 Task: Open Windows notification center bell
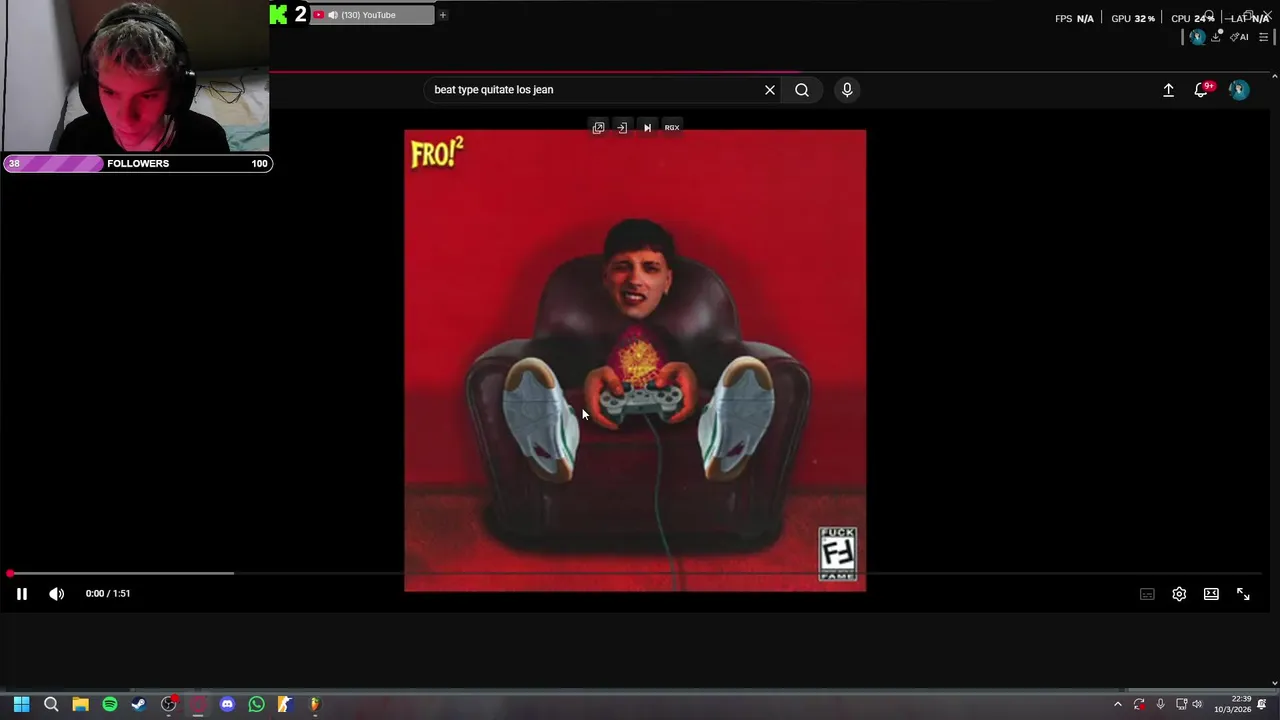point(1262,704)
